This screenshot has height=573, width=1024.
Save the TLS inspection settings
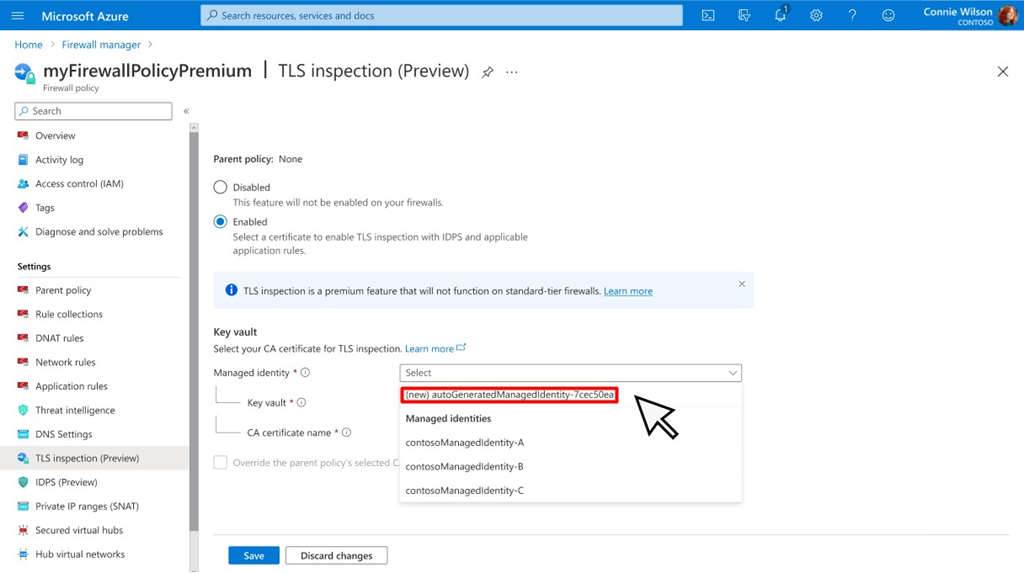[x=254, y=556]
